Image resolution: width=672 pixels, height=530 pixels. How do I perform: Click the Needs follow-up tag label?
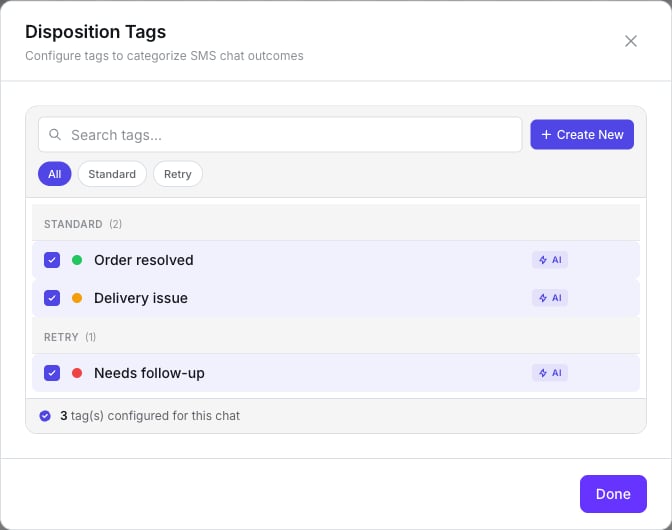point(149,373)
